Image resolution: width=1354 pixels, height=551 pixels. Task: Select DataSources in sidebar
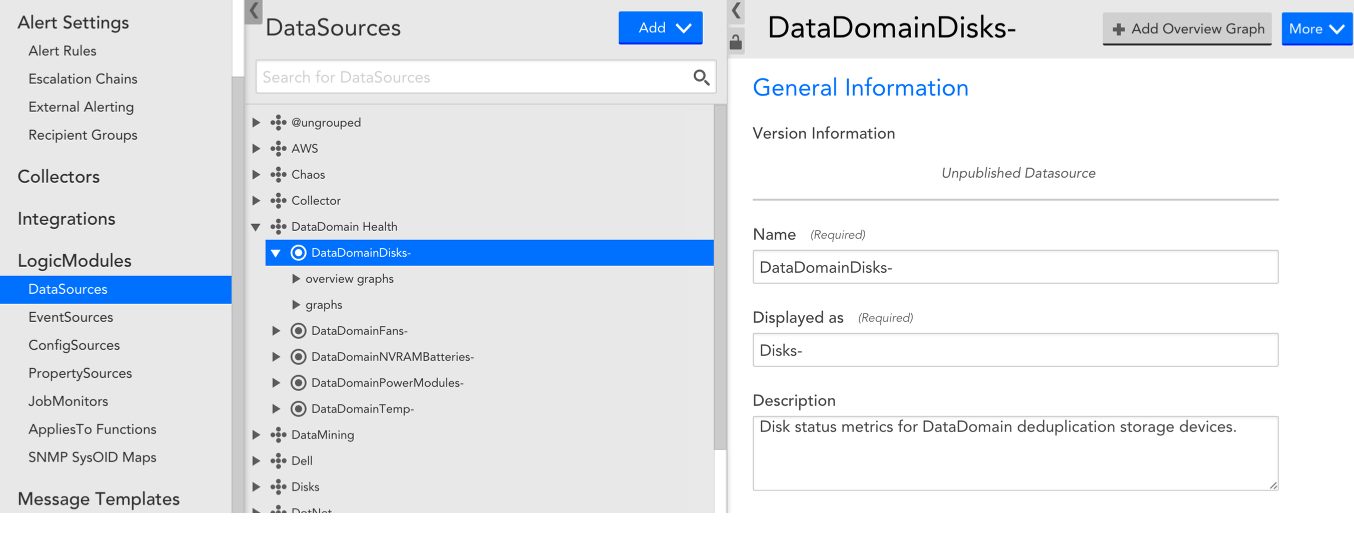point(115,289)
